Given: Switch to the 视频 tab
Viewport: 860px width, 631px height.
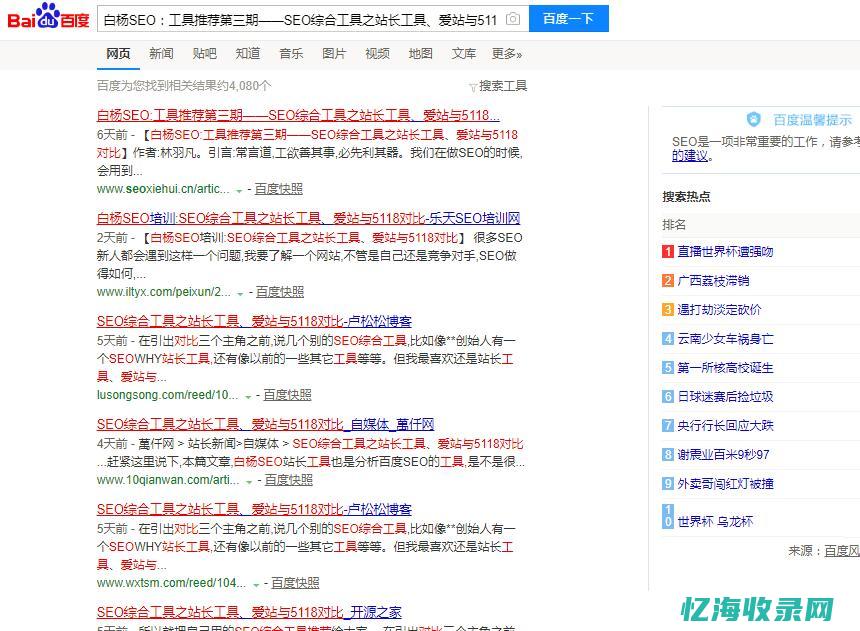Looking at the screenshot, I should [x=376, y=54].
